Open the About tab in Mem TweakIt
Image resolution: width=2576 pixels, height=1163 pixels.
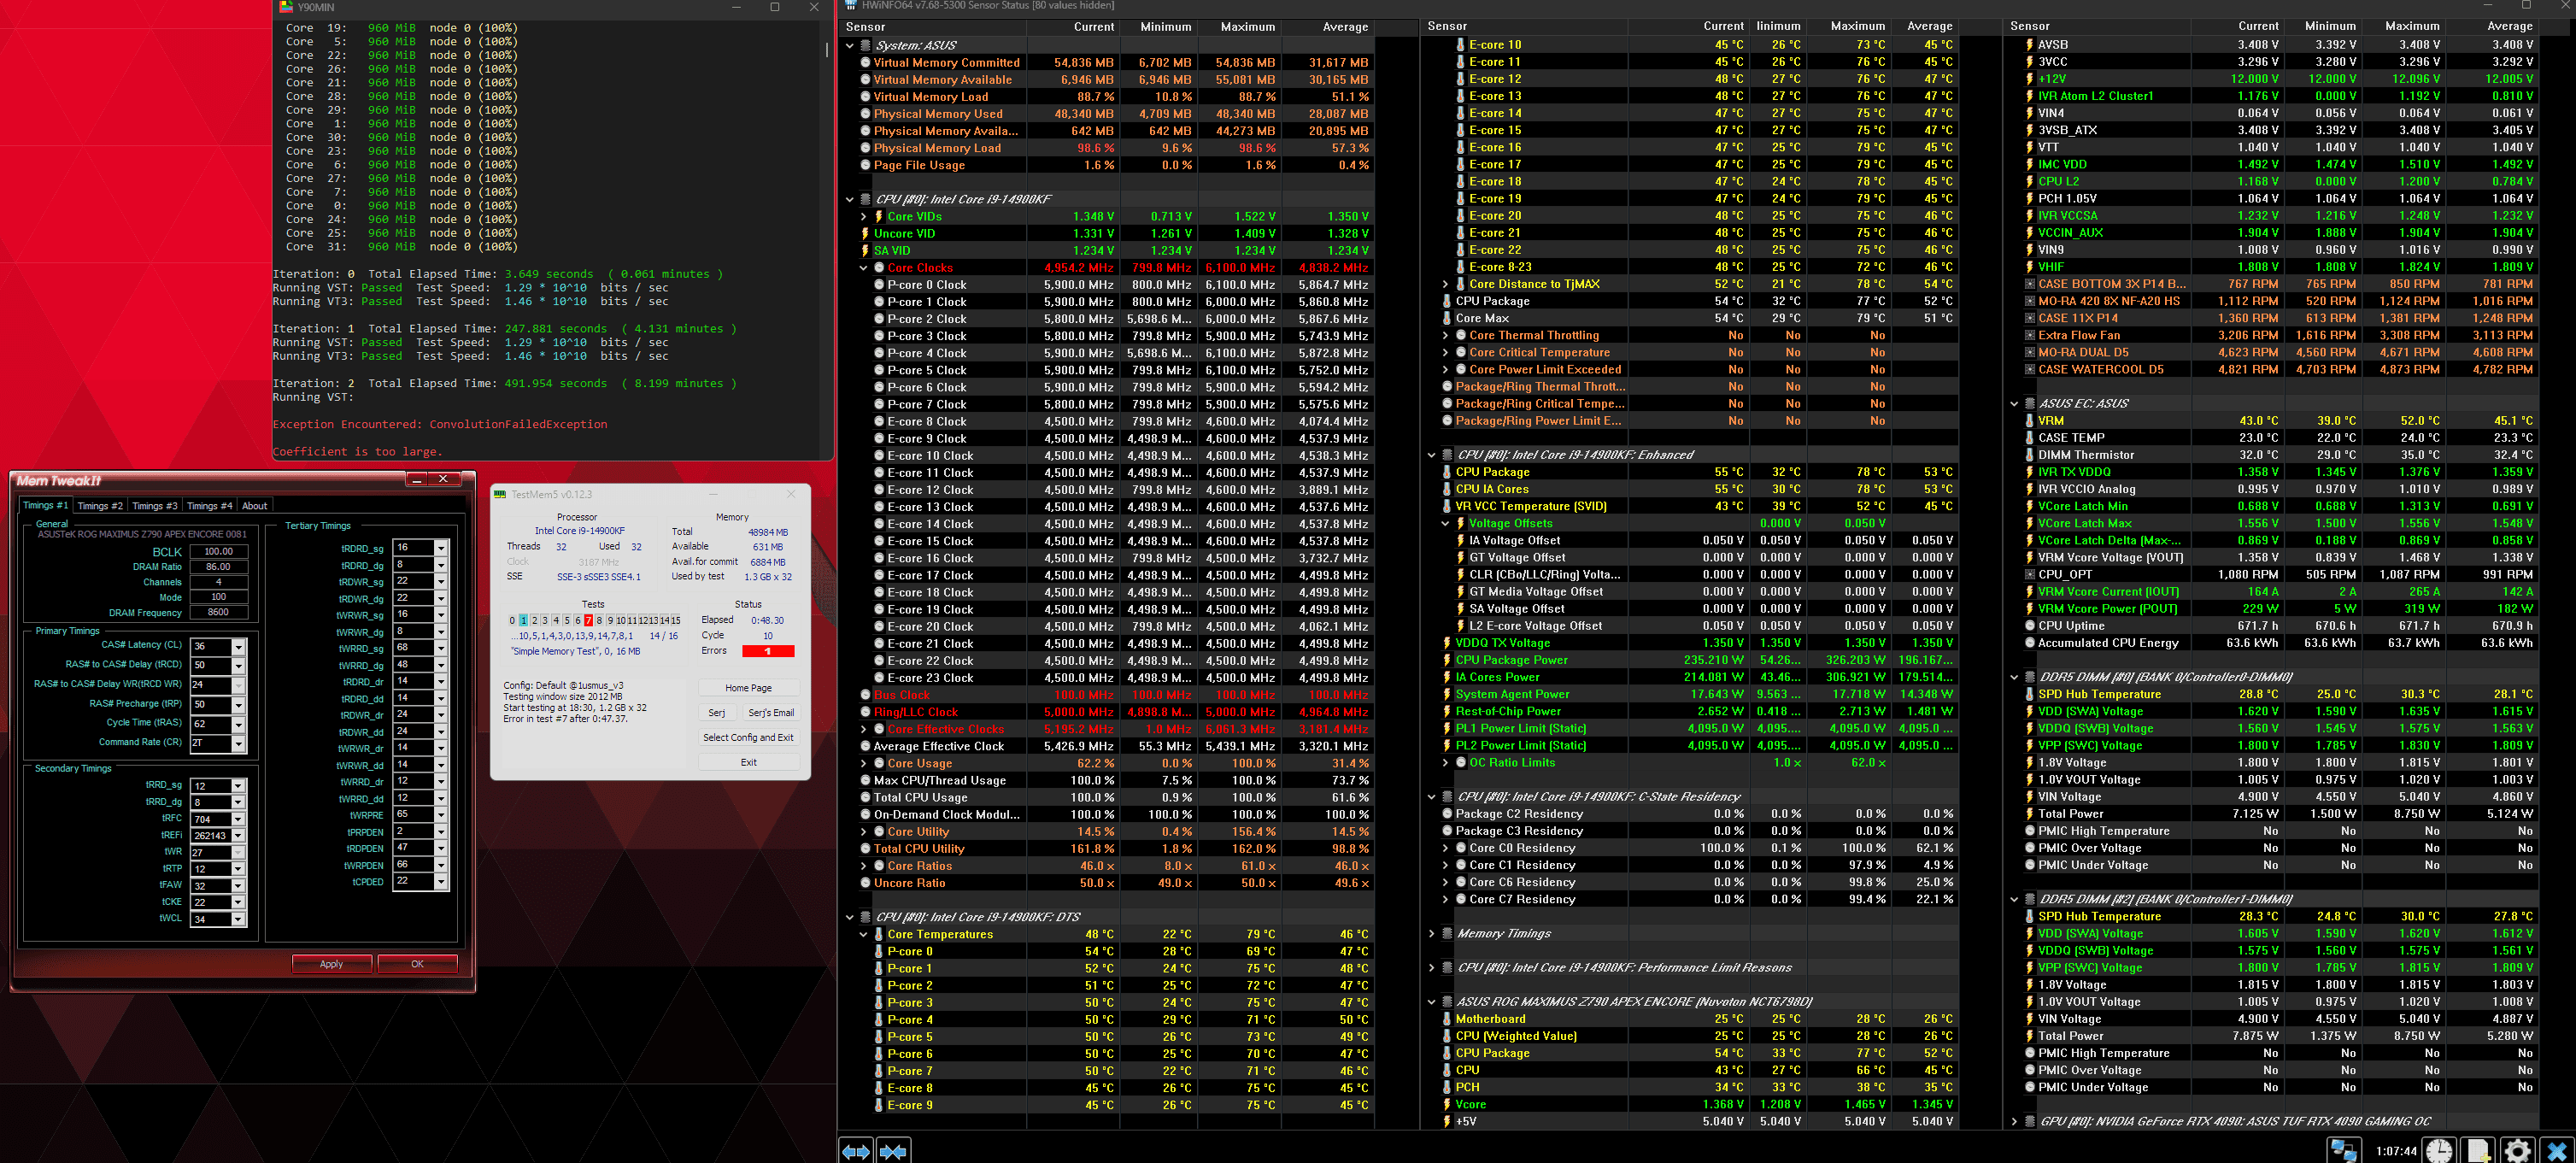pyautogui.click(x=255, y=506)
